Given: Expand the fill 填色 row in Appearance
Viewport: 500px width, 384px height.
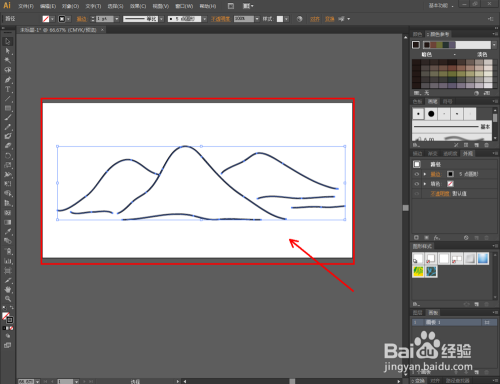Looking at the screenshot, I should tap(425, 184).
